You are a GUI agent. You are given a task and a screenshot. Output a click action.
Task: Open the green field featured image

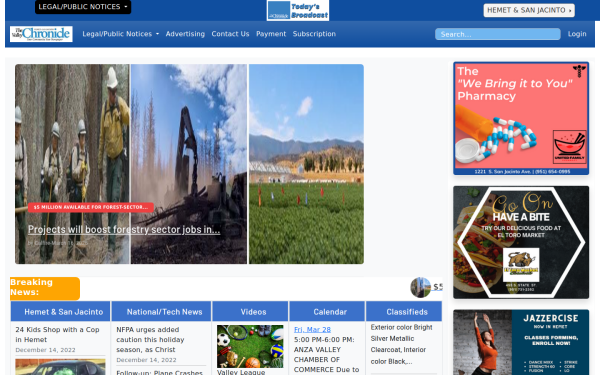click(306, 164)
